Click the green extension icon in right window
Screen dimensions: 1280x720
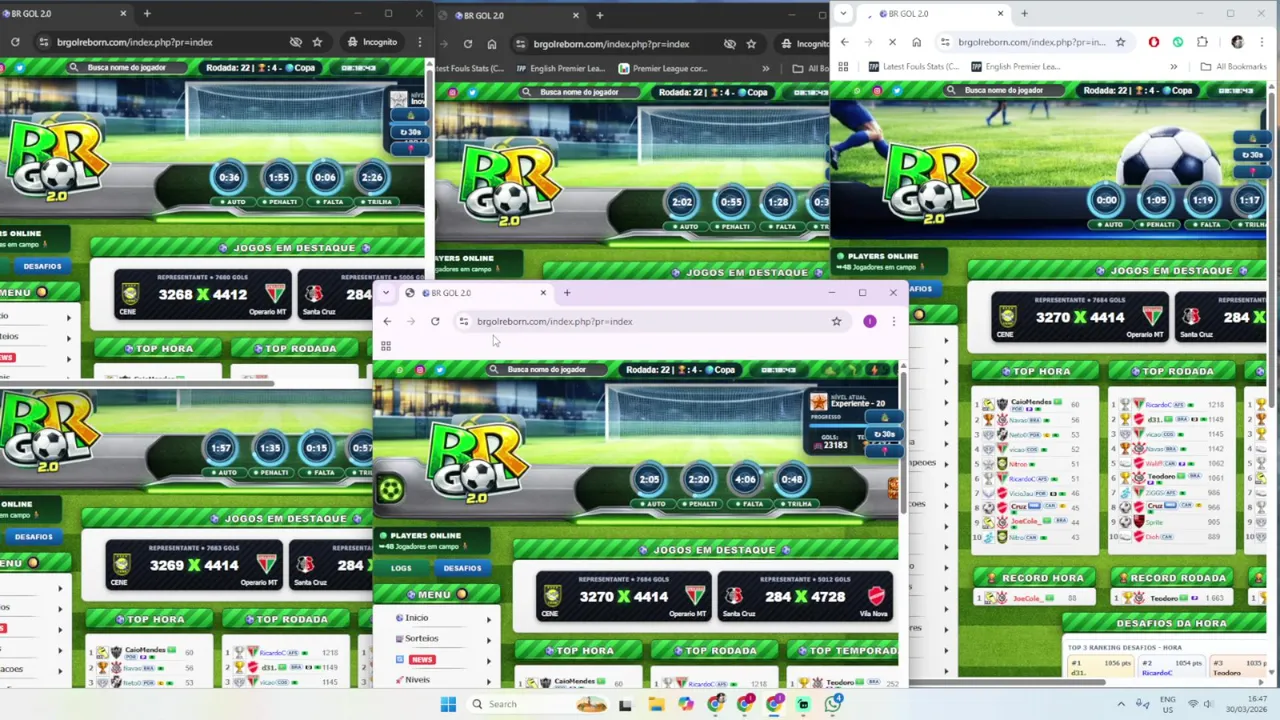coord(1177,42)
